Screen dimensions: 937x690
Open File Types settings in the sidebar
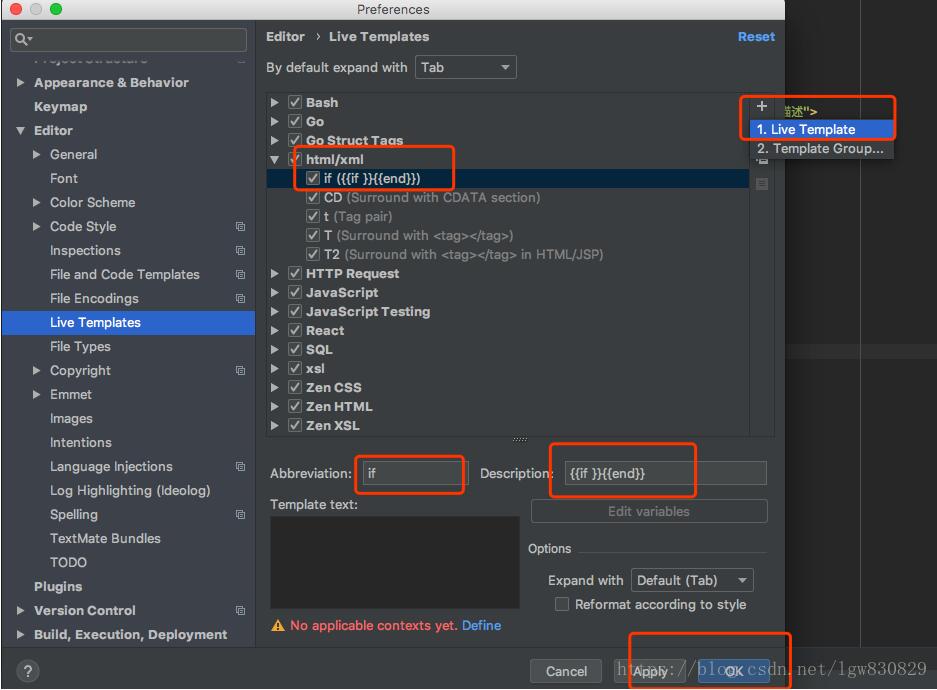(80, 347)
